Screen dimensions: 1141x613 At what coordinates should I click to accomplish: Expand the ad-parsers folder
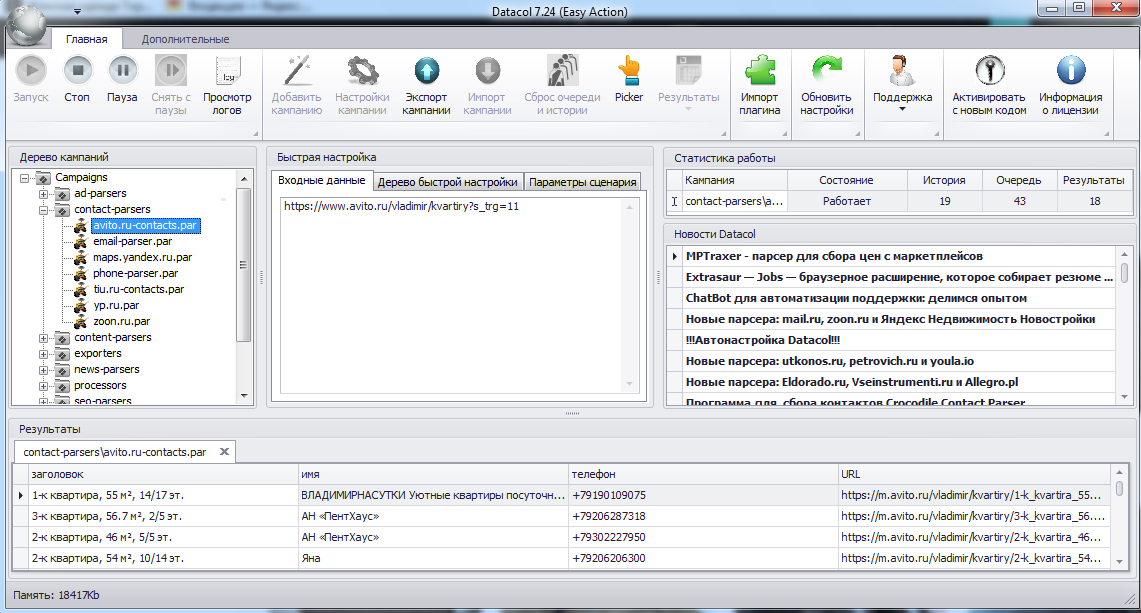pos(44,194)
